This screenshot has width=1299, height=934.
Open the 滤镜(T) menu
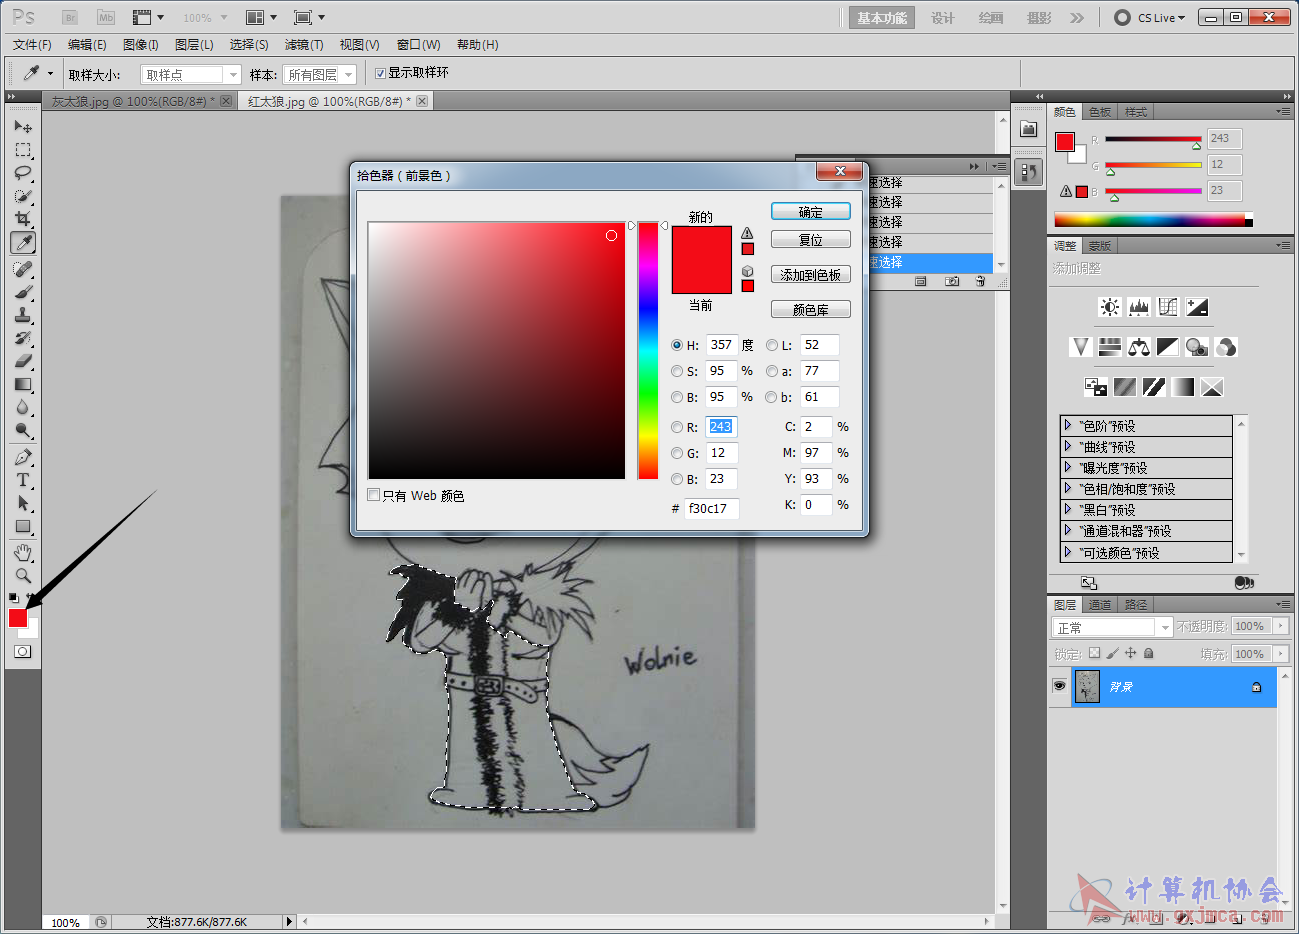click(304, 45)
